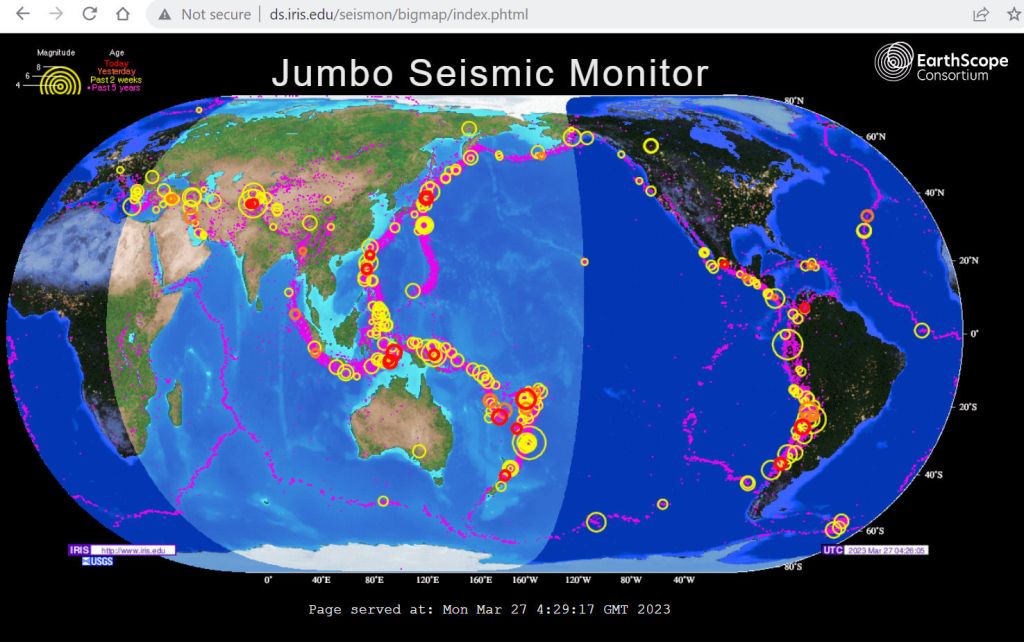Image resolution: width=1024 pixels, height=642 pixels.
Task: Reload the seismic monitor page
Action: [89, 14]
